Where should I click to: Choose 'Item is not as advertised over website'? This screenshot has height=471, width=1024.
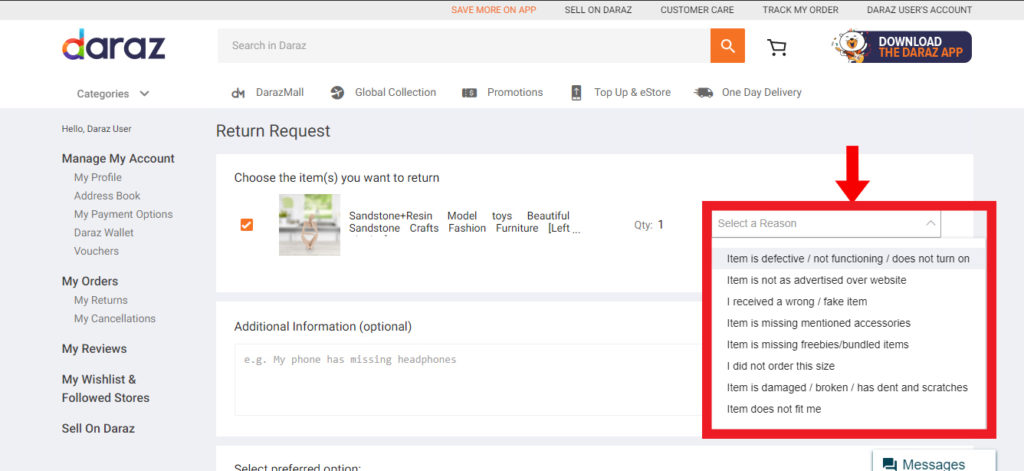point(848,280)
